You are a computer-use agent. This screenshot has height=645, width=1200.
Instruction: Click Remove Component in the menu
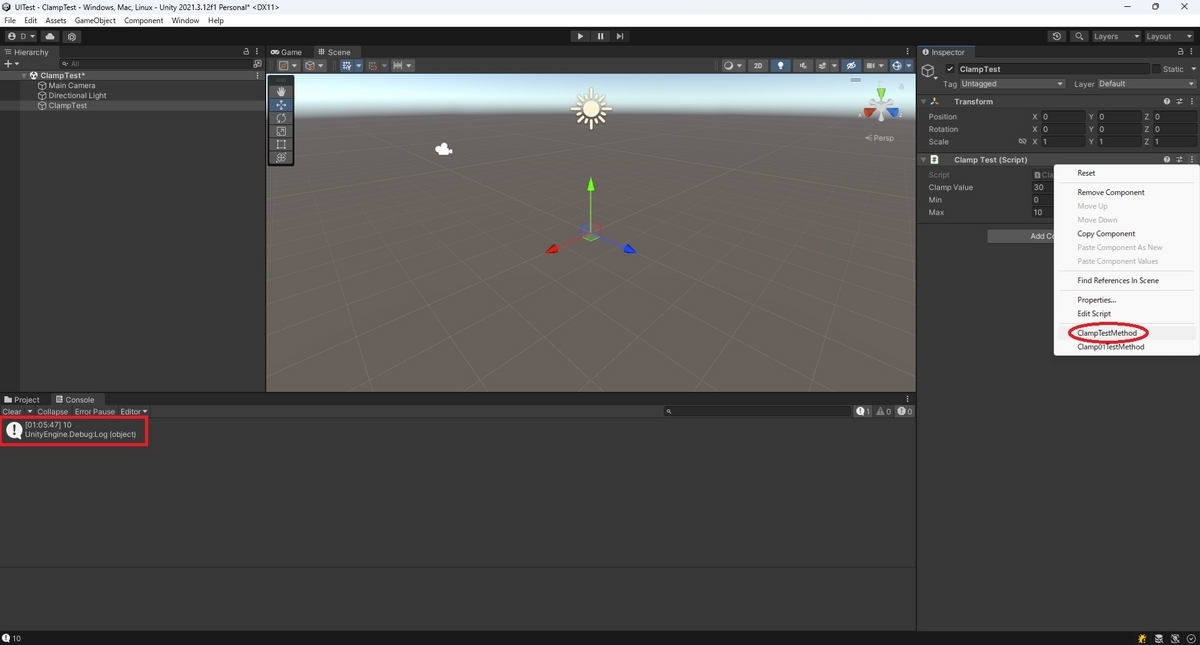1110,192
